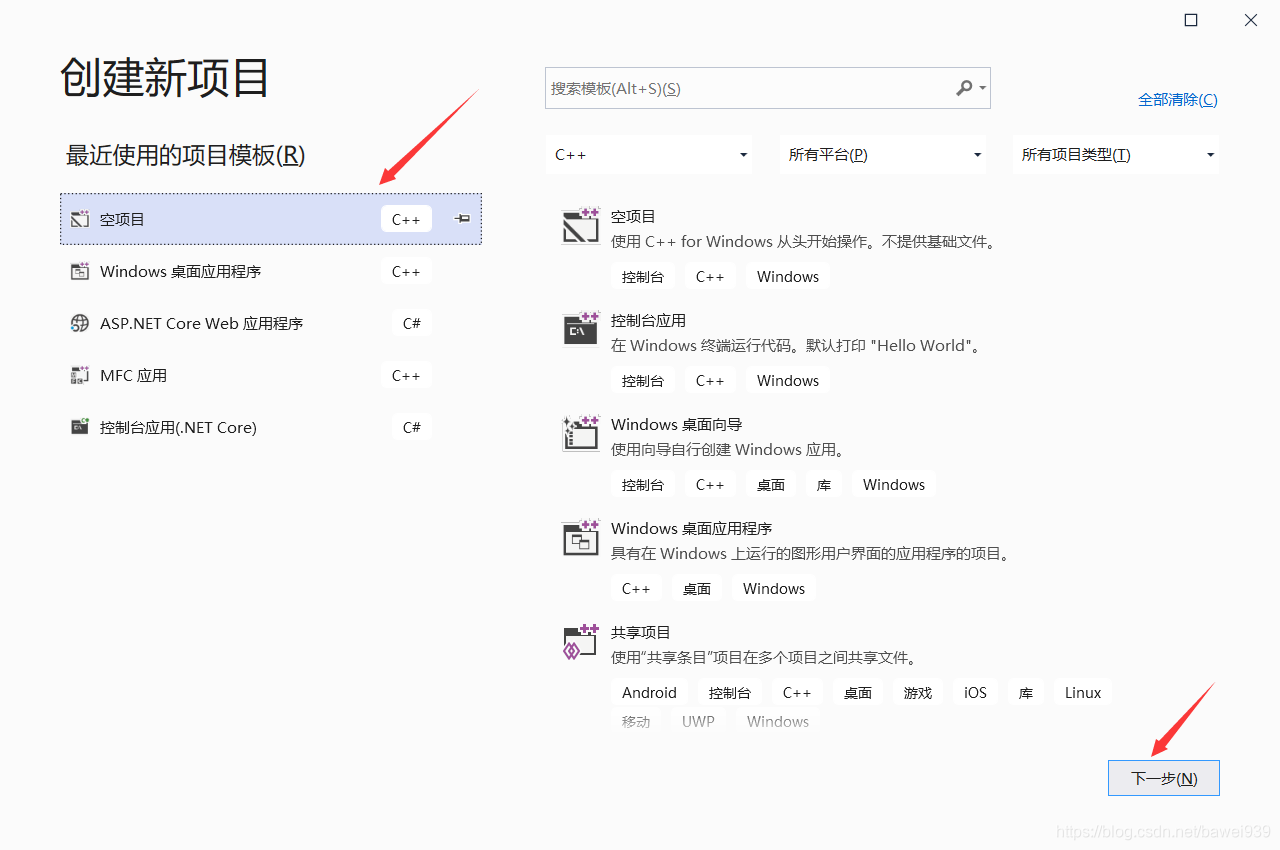
Task: Click the C# tag on 控制台应用(.NET Core) row
Action: [x=412, y=427]
